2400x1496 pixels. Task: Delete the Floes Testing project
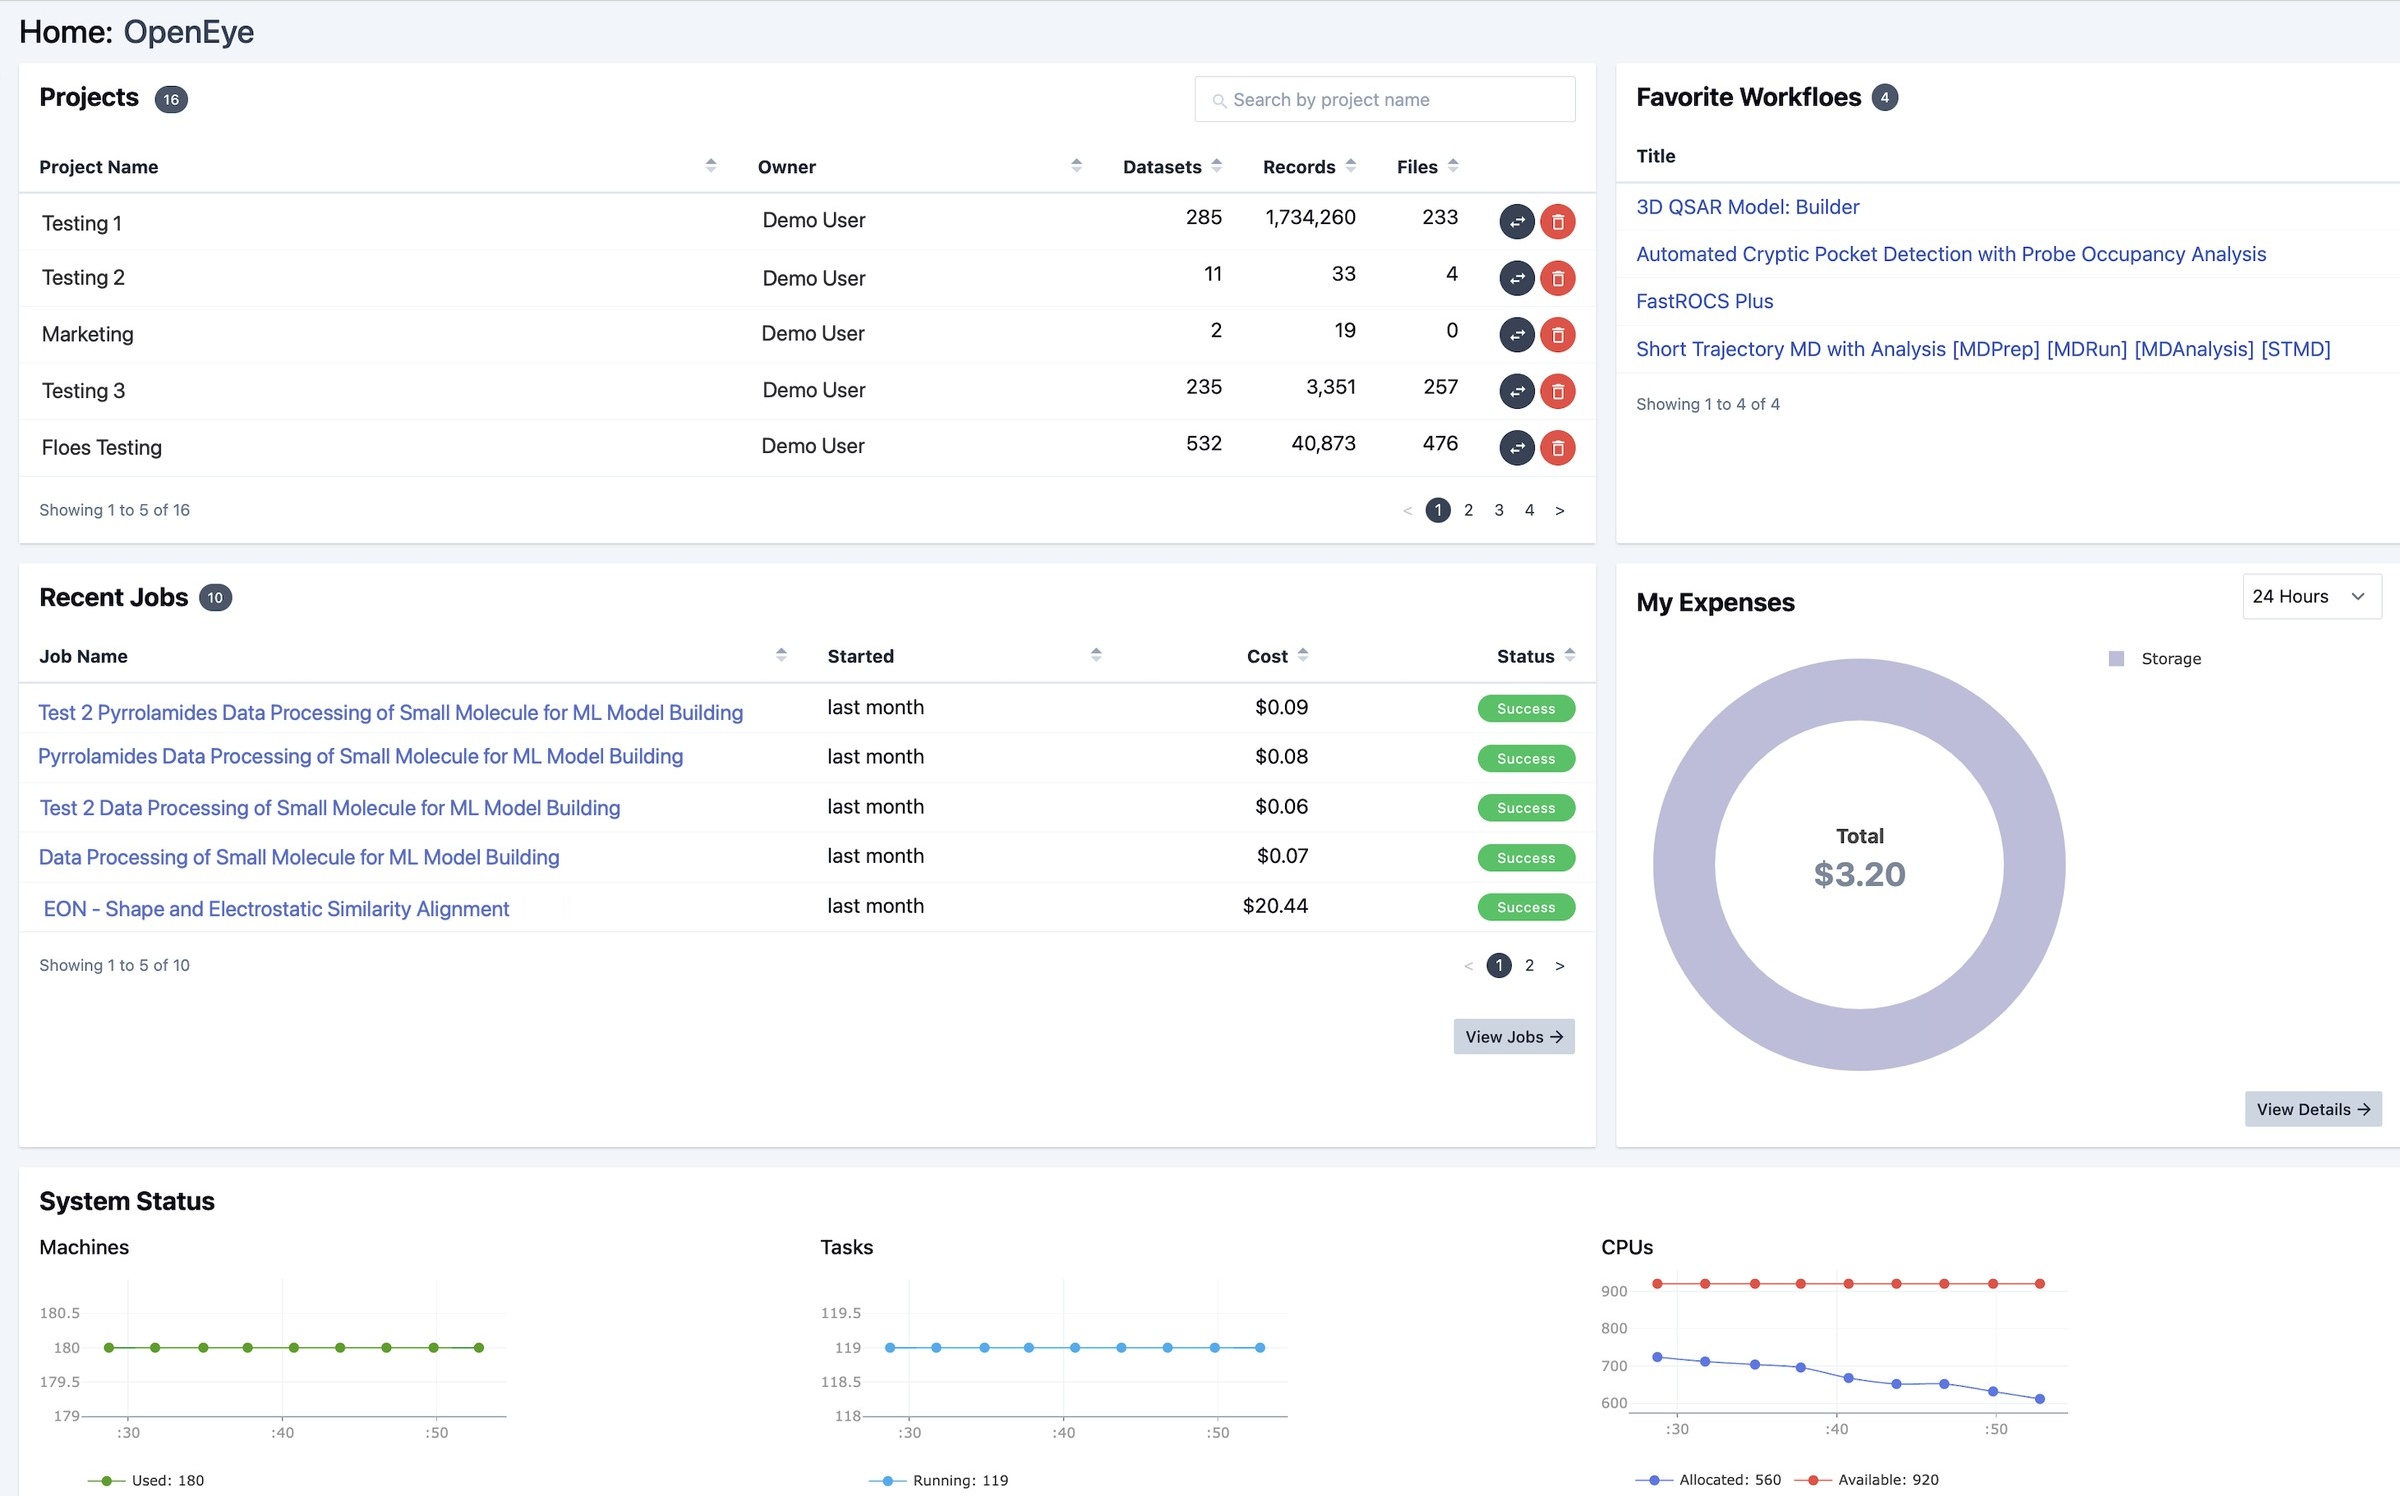click(x=1557, y=448)
